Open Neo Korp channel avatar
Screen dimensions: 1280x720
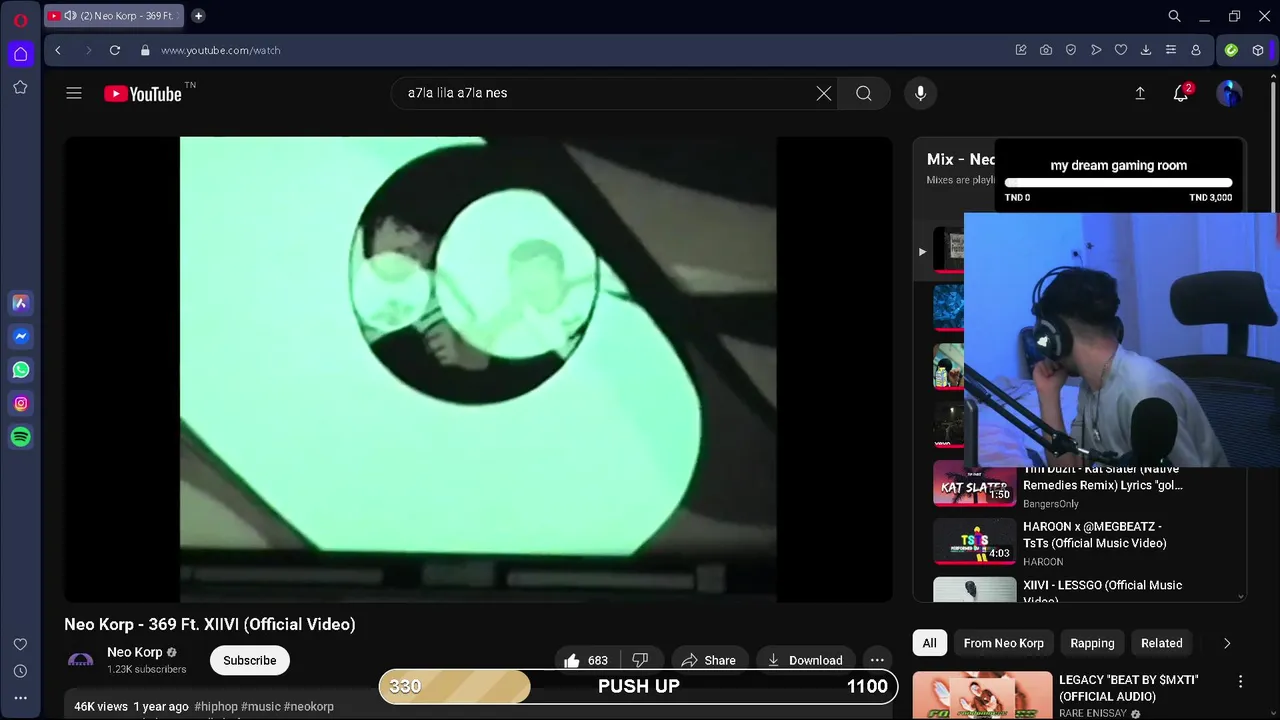(80, 660)
